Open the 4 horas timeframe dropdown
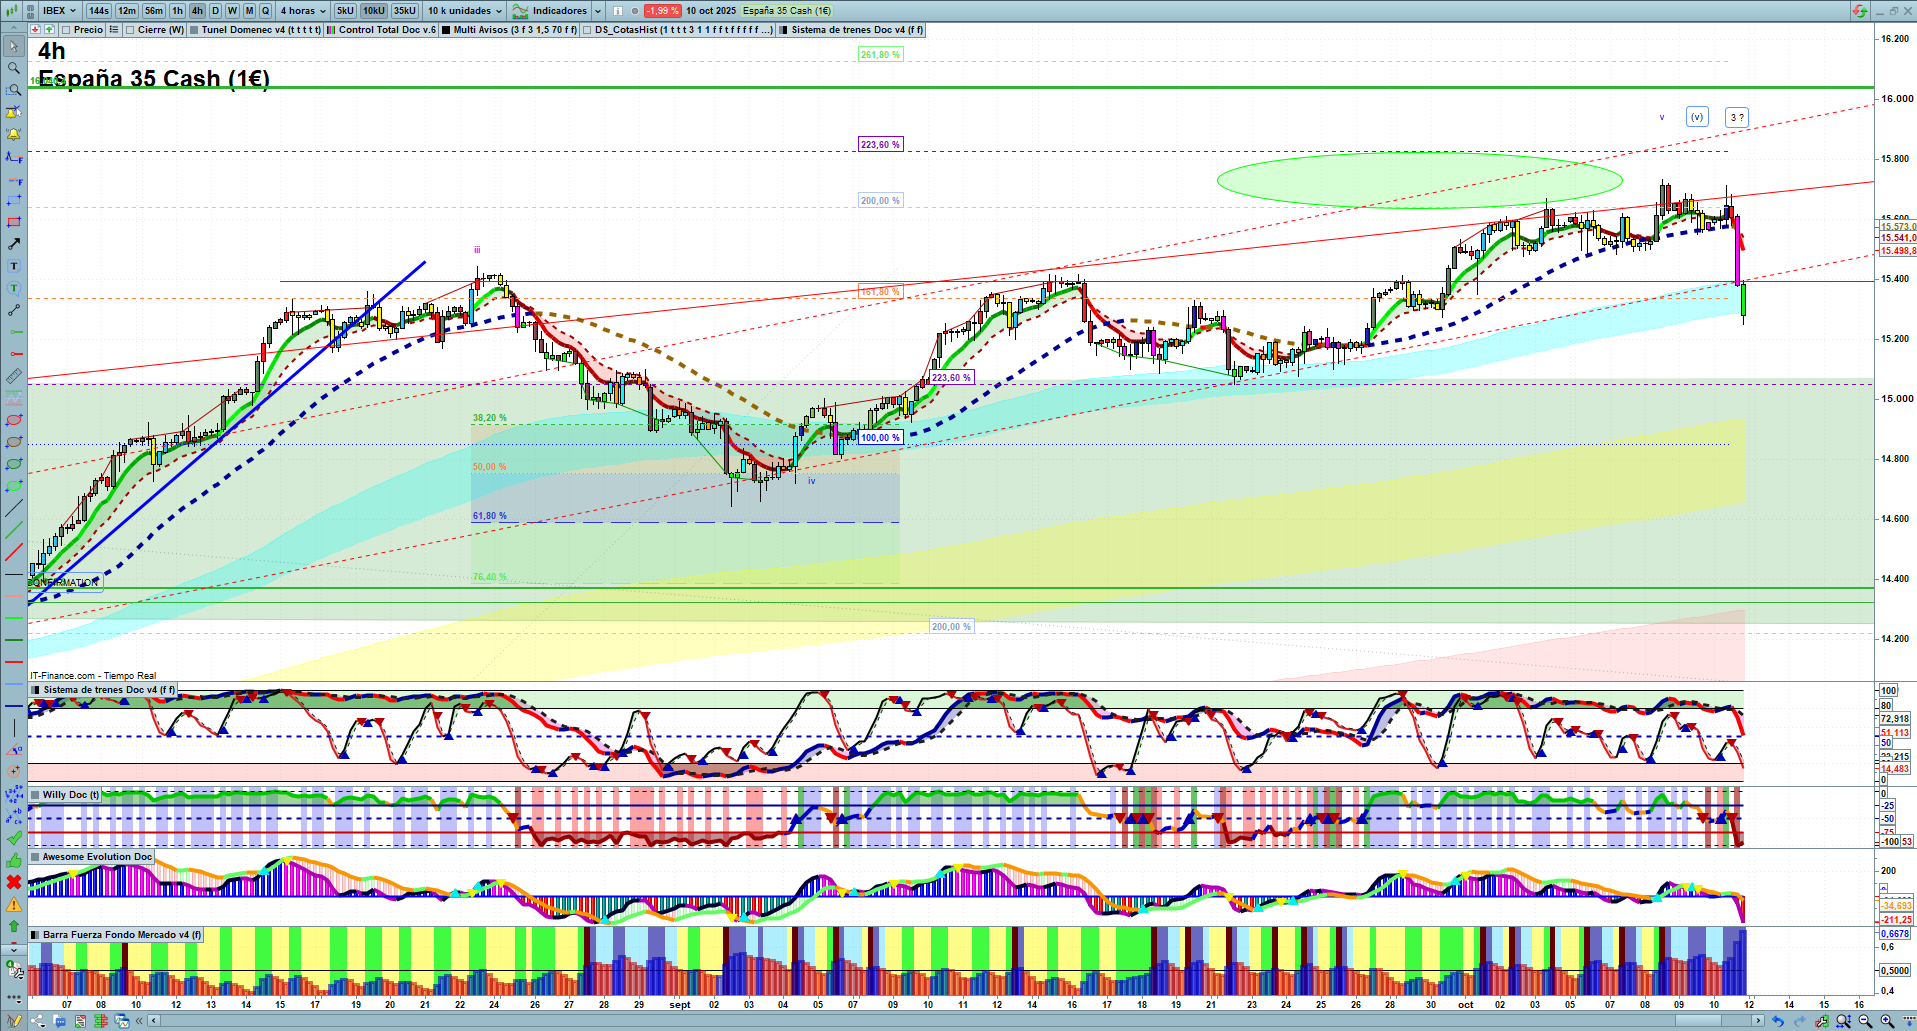 (x=303, y=11)
